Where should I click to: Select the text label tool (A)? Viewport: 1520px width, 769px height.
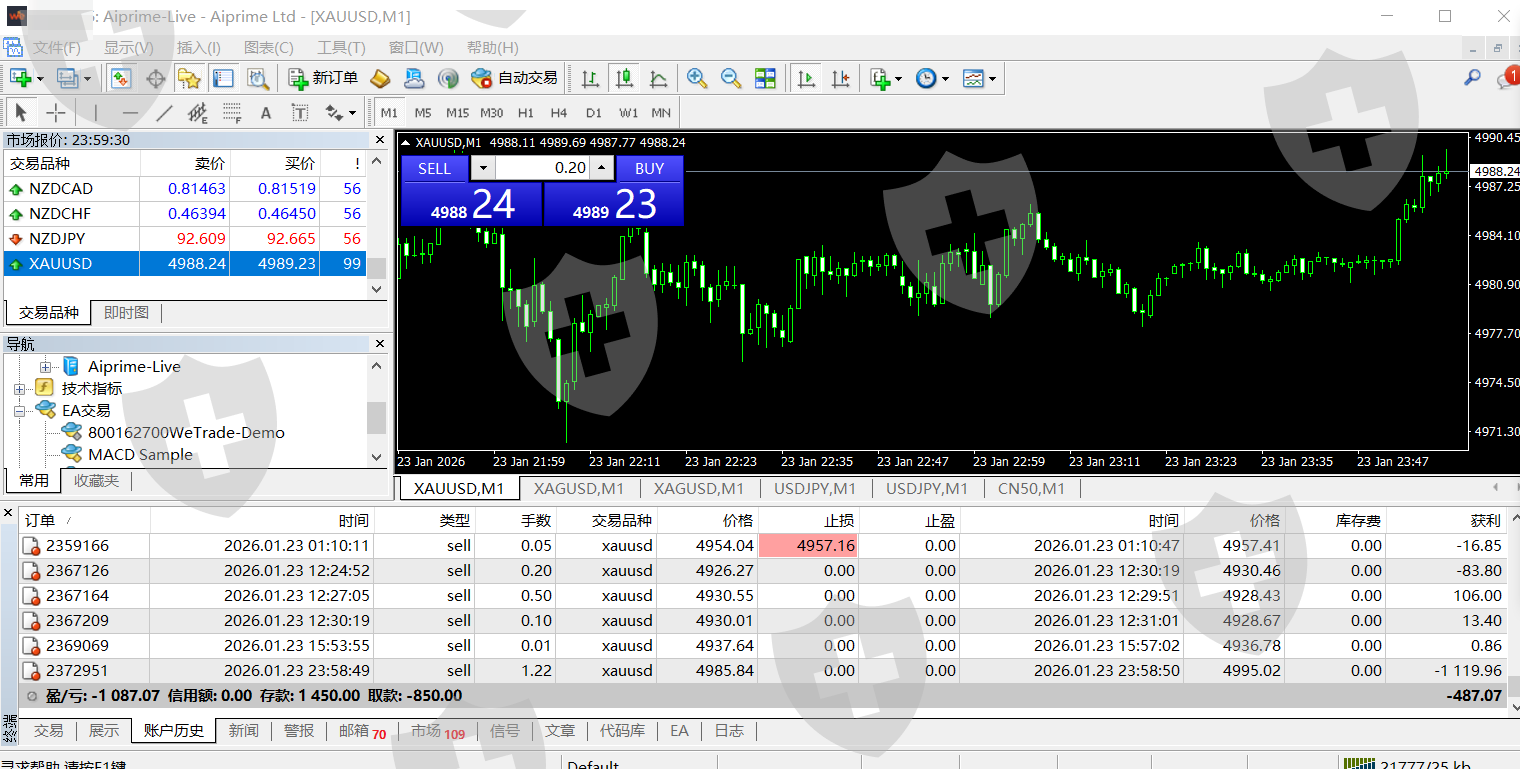[x=266, y=113]
